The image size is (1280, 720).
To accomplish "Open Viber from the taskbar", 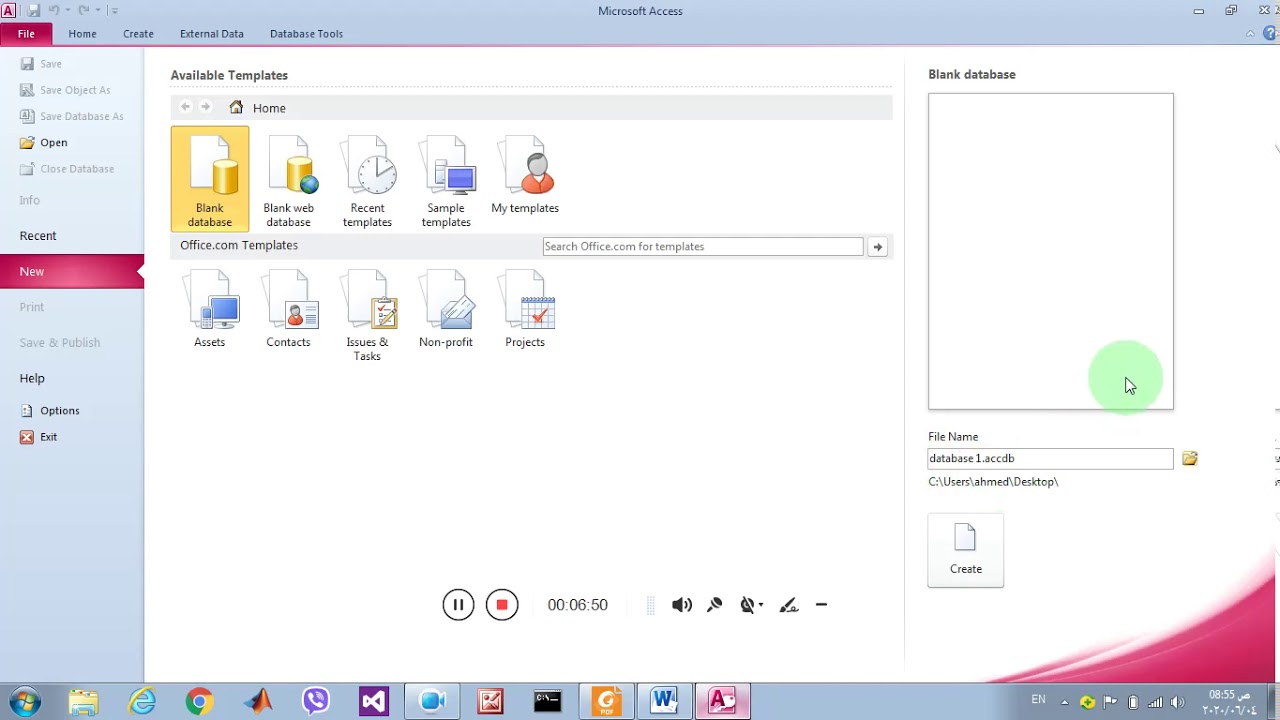I will (x=316, y=701).
